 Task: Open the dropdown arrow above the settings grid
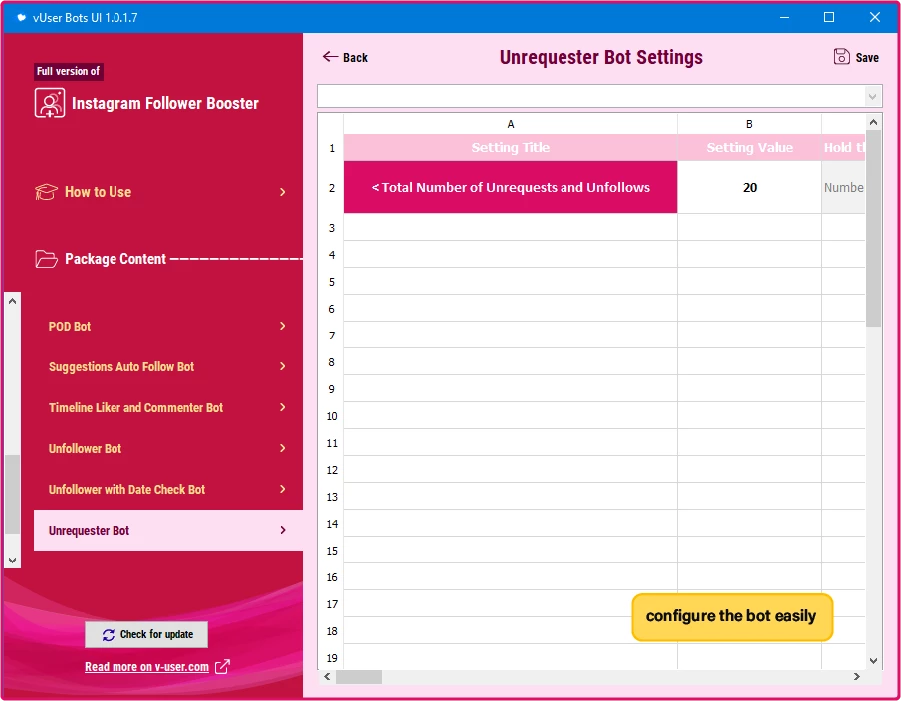[872, 96]
